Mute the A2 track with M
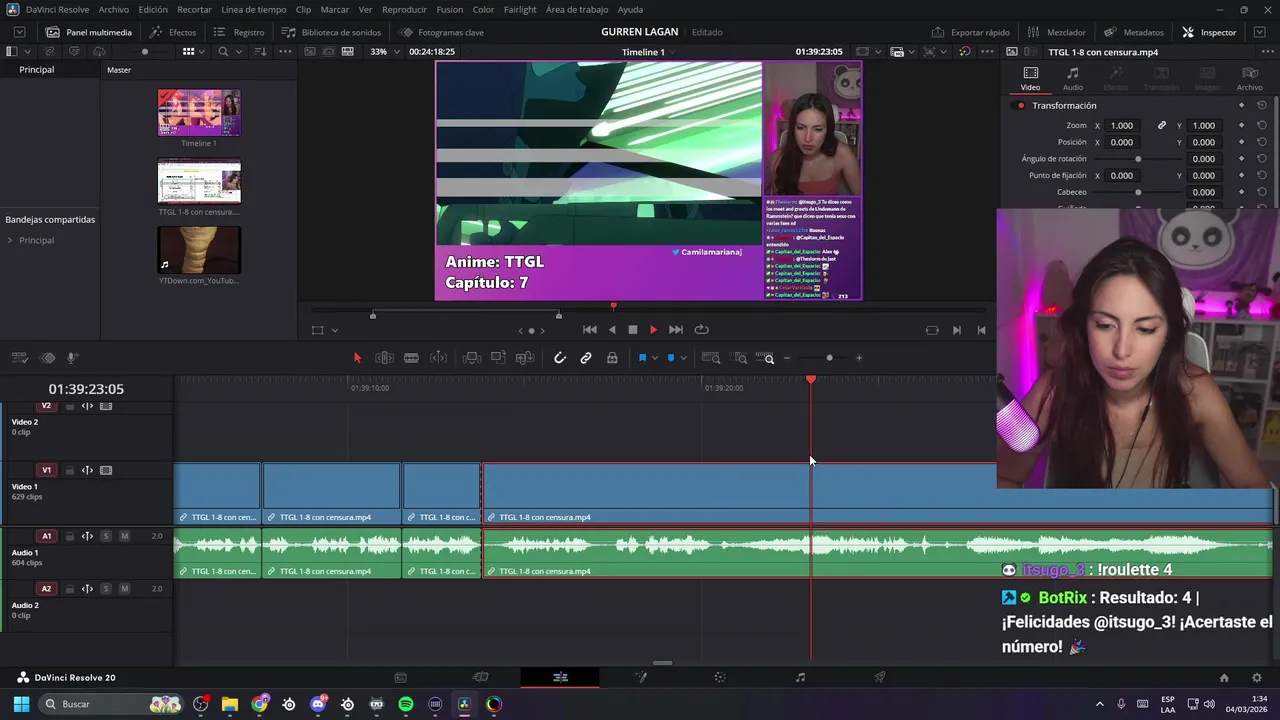Viewport: 1280px width, 720px height. 124,589
